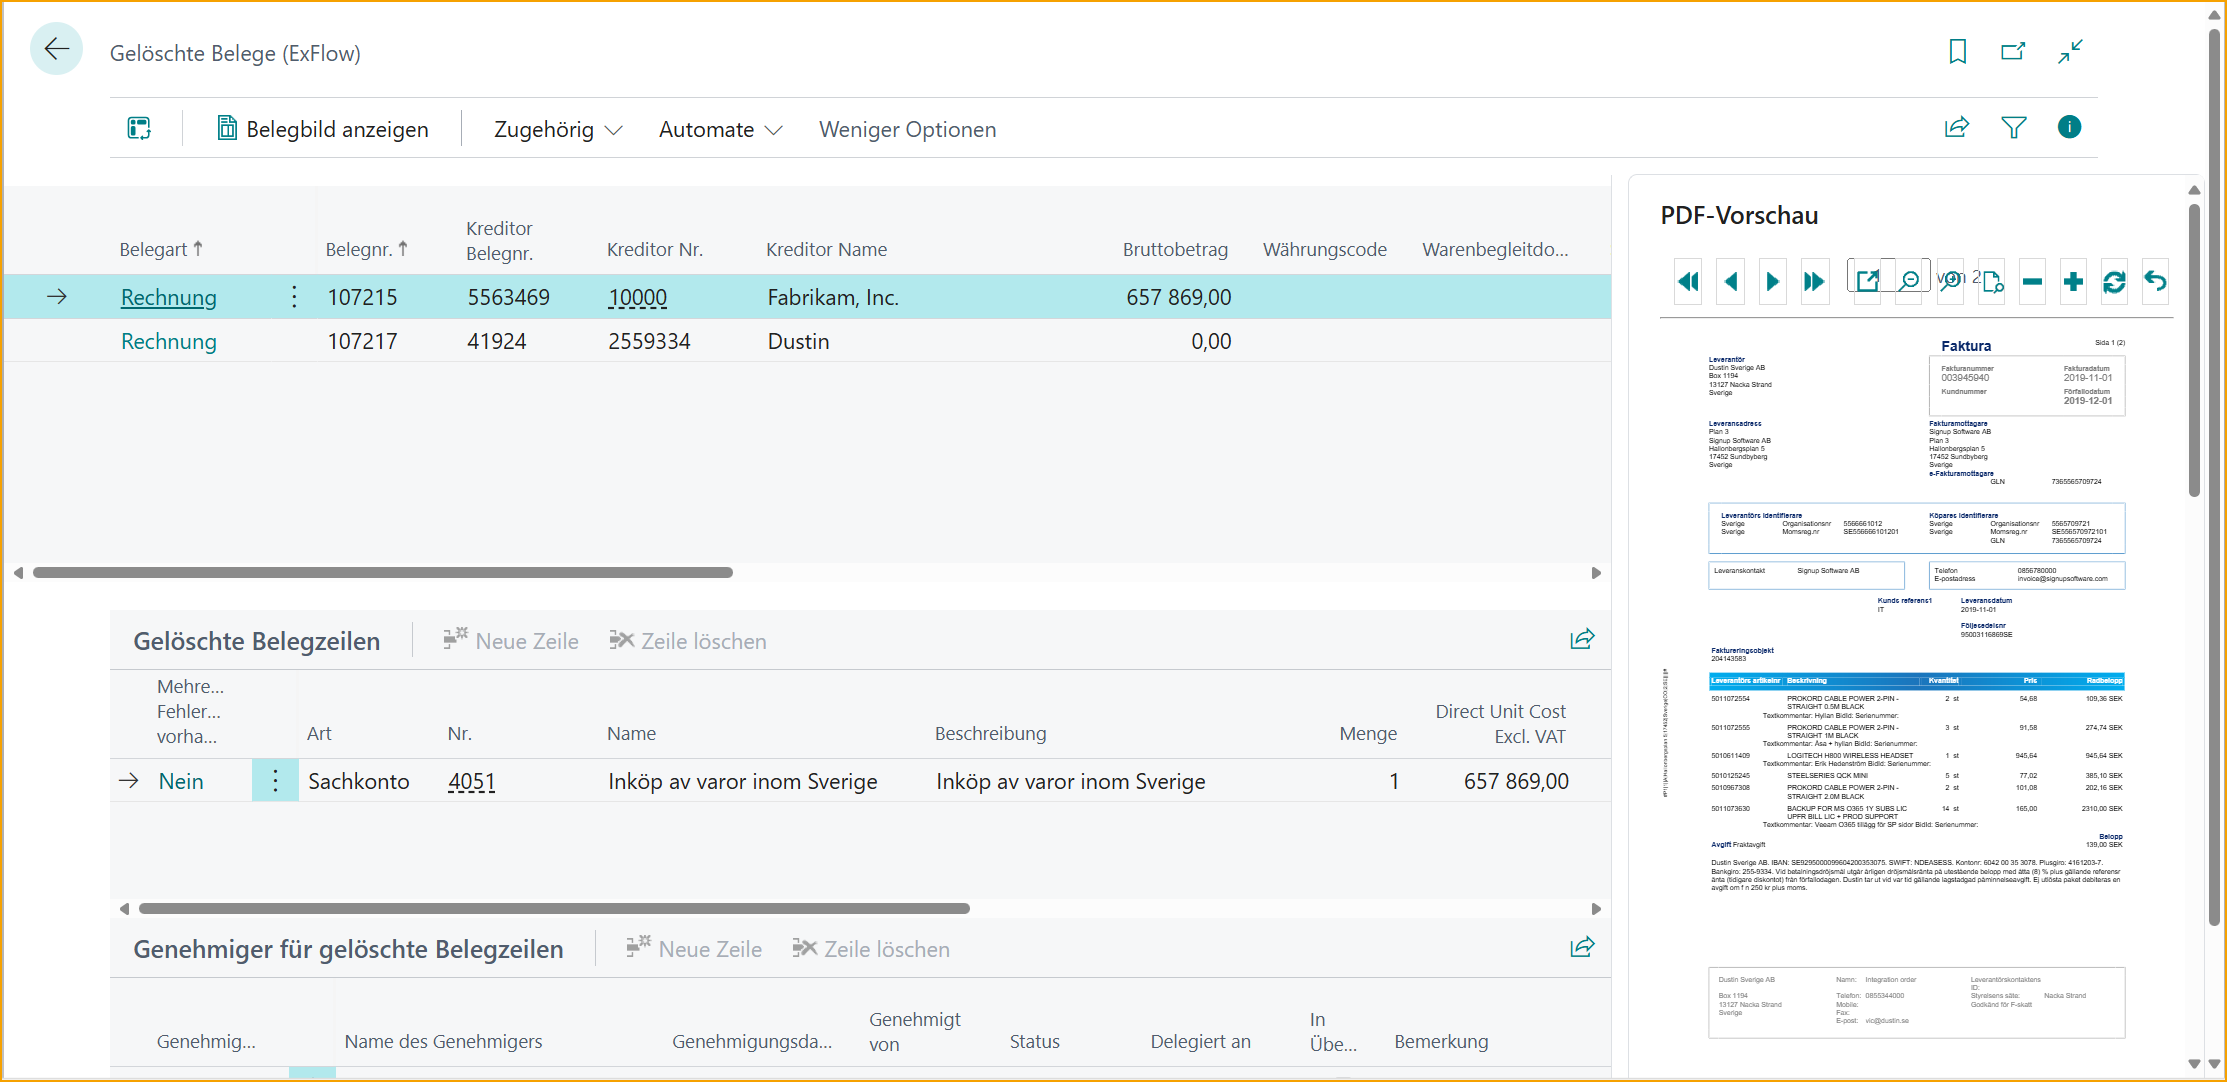Click the back arrow button
This screenshot has width=2227, height=1082.
coord(57,49)
